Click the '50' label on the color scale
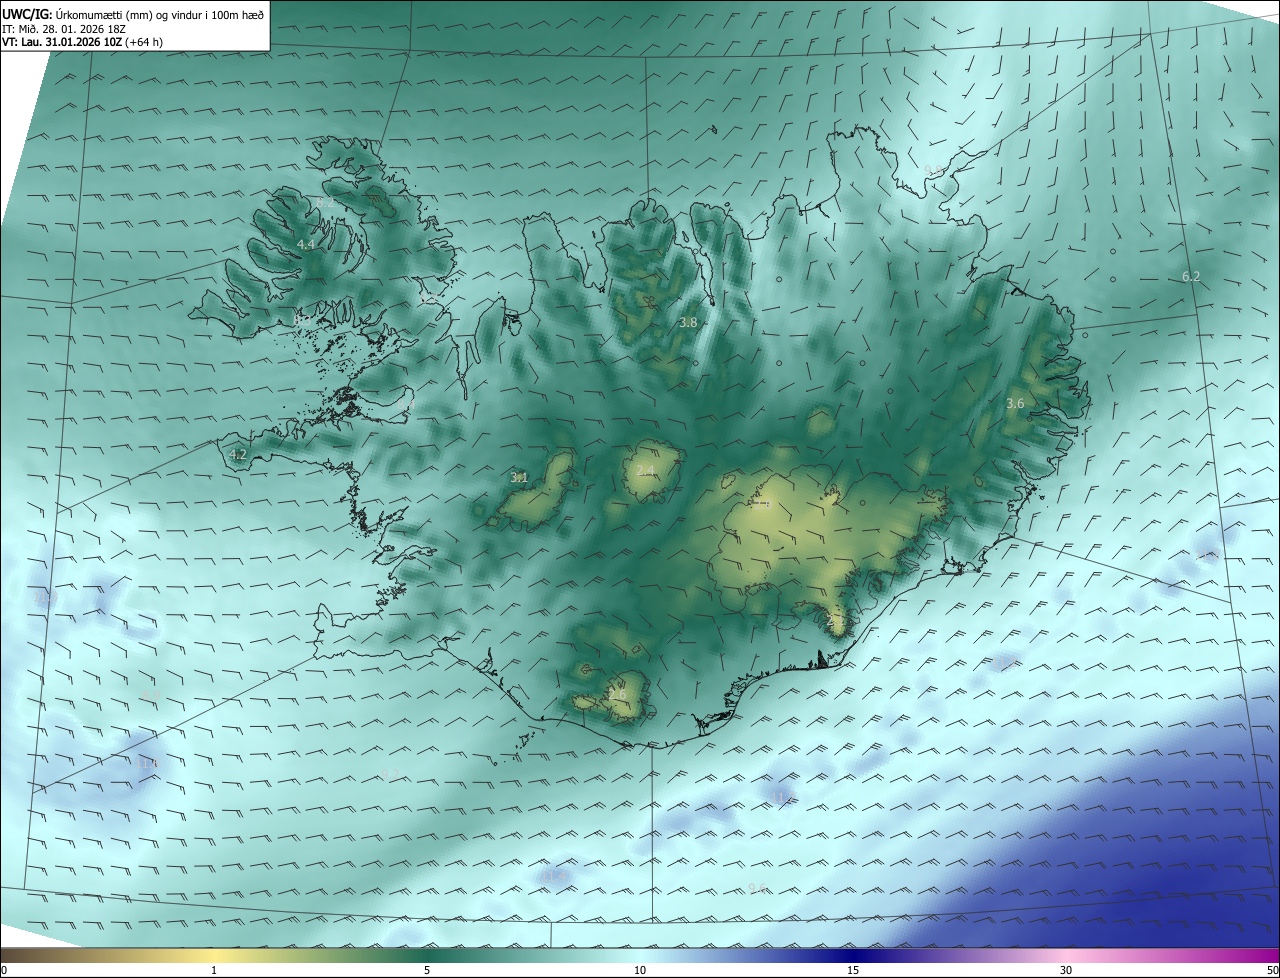 (x=1272, y=970)
